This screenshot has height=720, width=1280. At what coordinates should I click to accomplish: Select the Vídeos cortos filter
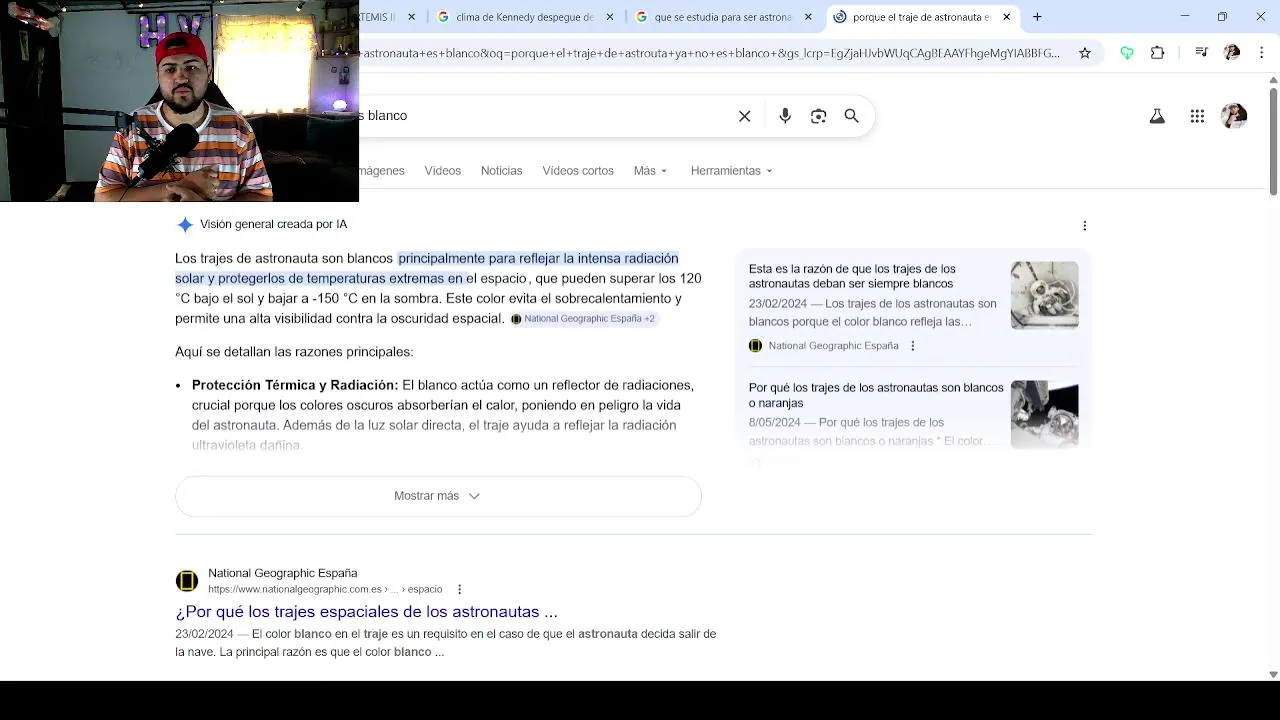point(578,171)
